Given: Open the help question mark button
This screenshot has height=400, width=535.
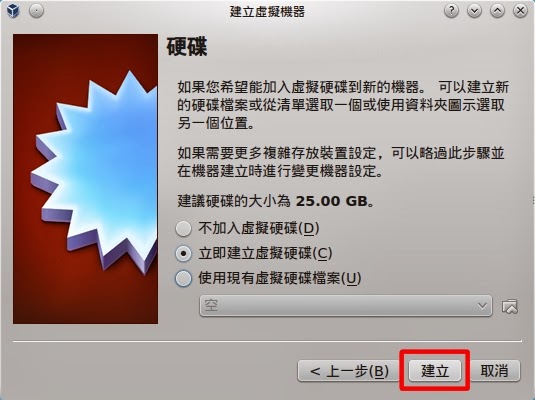Looking at the screenshot, I should pos(451,11).
